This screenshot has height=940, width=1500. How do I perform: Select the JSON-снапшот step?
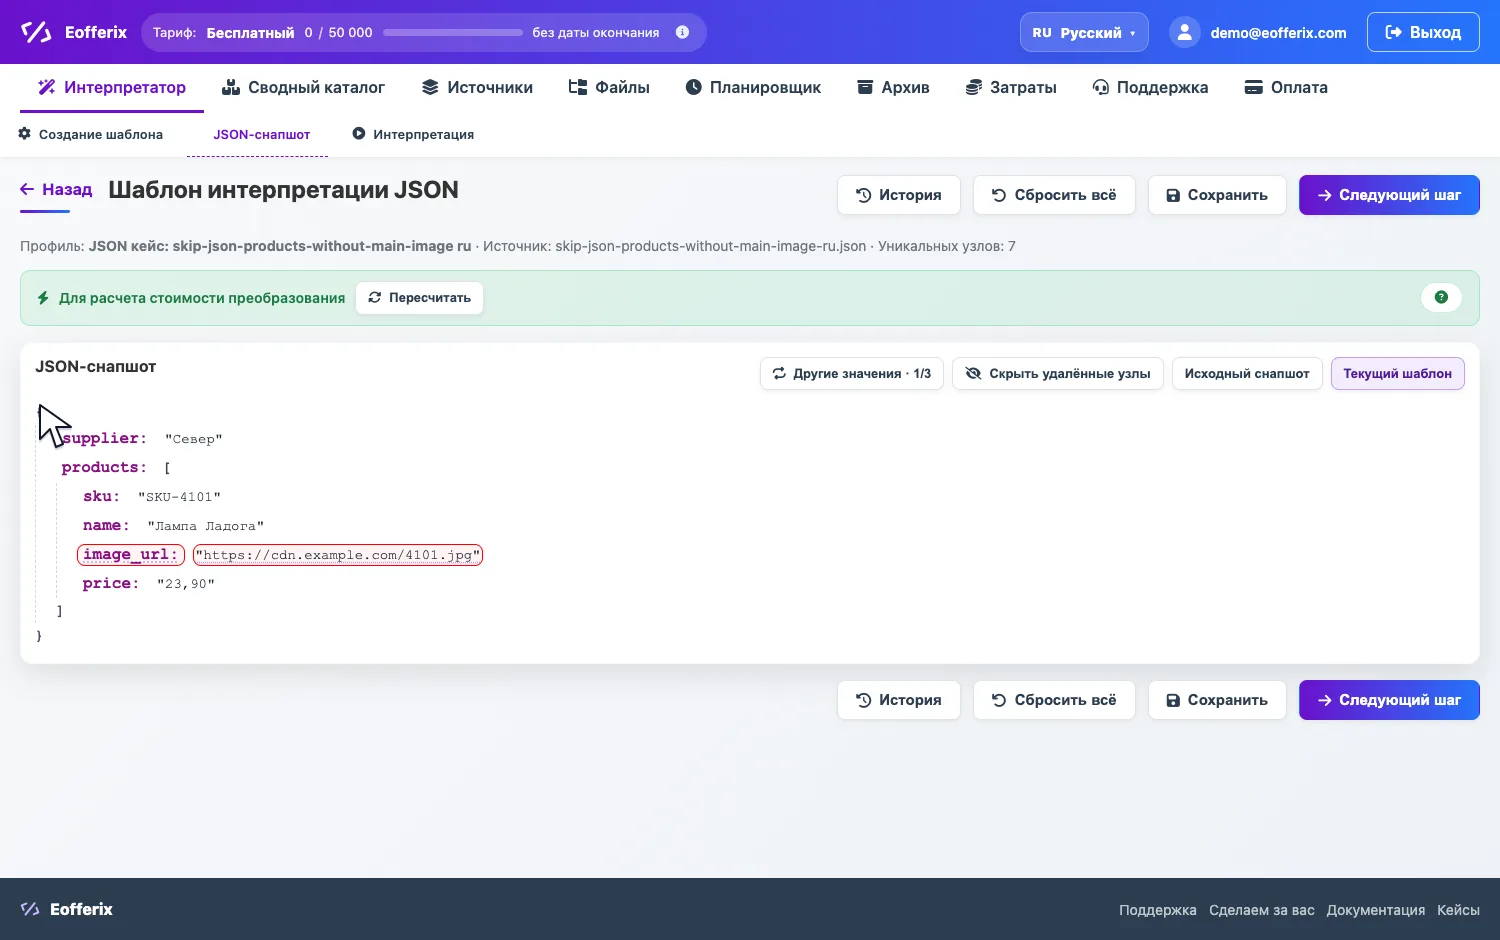tap(261, 134)
